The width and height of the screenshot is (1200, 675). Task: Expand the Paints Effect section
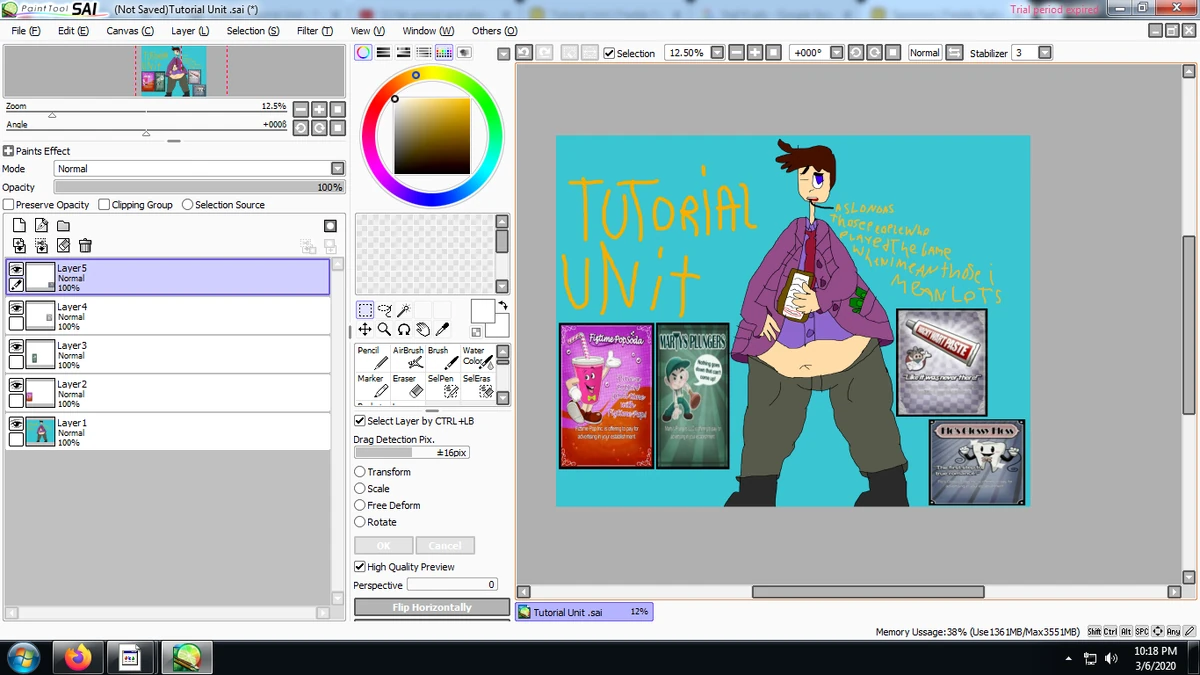click(x=9, y=151)
